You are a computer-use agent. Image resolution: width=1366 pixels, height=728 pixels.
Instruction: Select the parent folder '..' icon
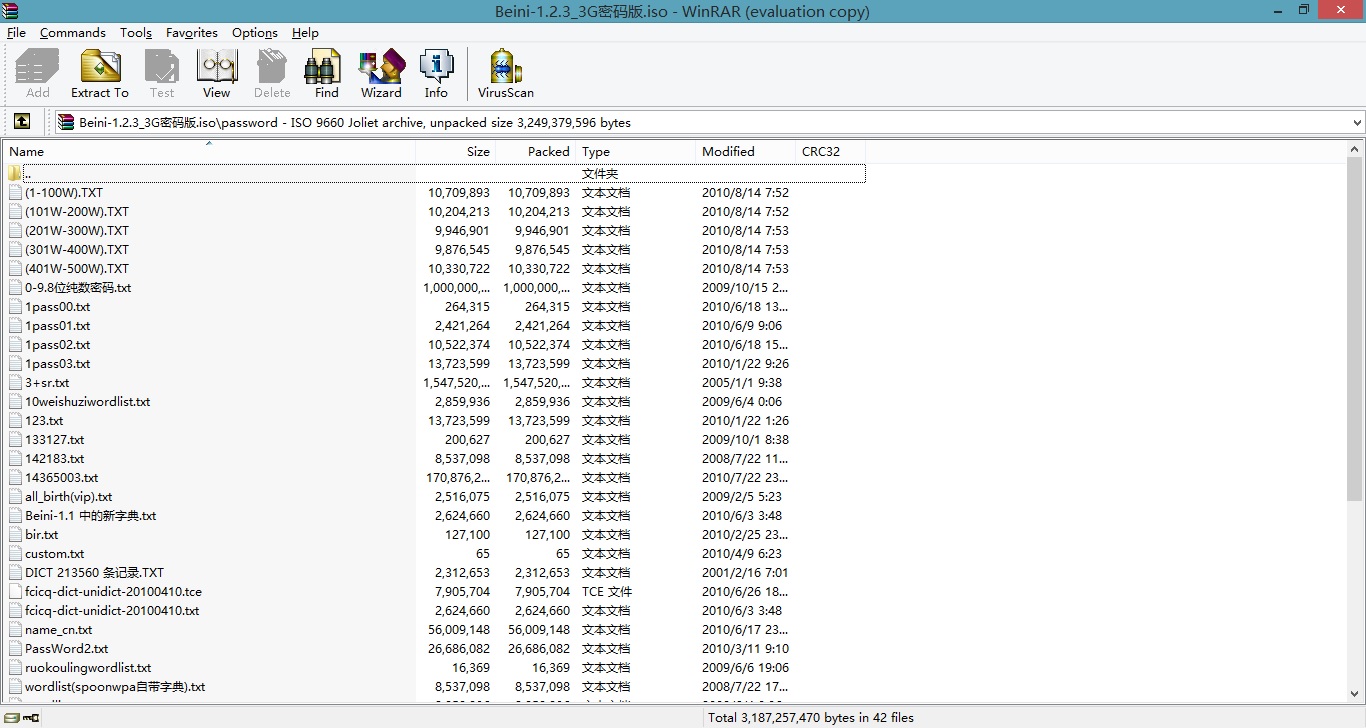coord(15,174)
